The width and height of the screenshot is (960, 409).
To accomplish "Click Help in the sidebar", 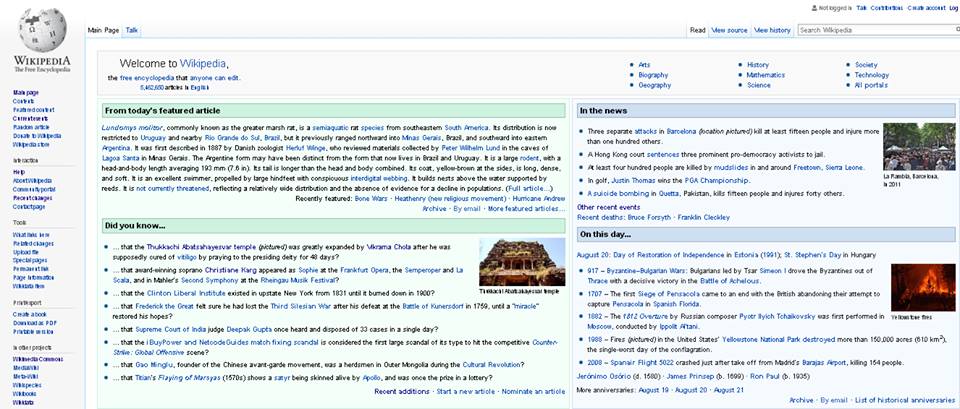I will [18, 172].
